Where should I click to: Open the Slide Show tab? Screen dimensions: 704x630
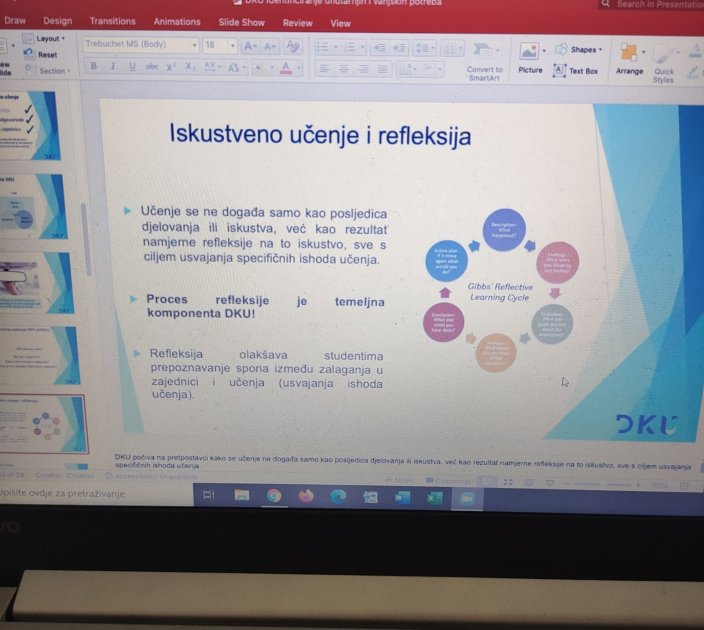[241, 22]
